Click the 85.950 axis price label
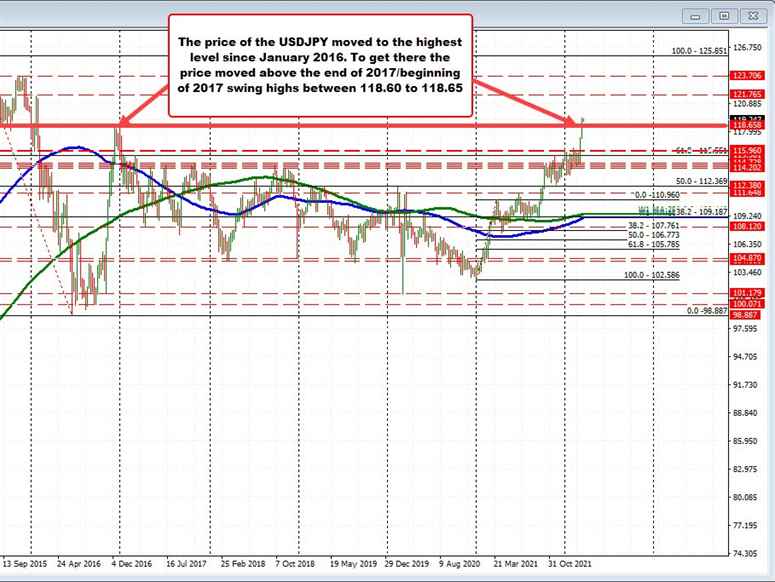This screenshot has height=582, width=775. tap(747, 441)
